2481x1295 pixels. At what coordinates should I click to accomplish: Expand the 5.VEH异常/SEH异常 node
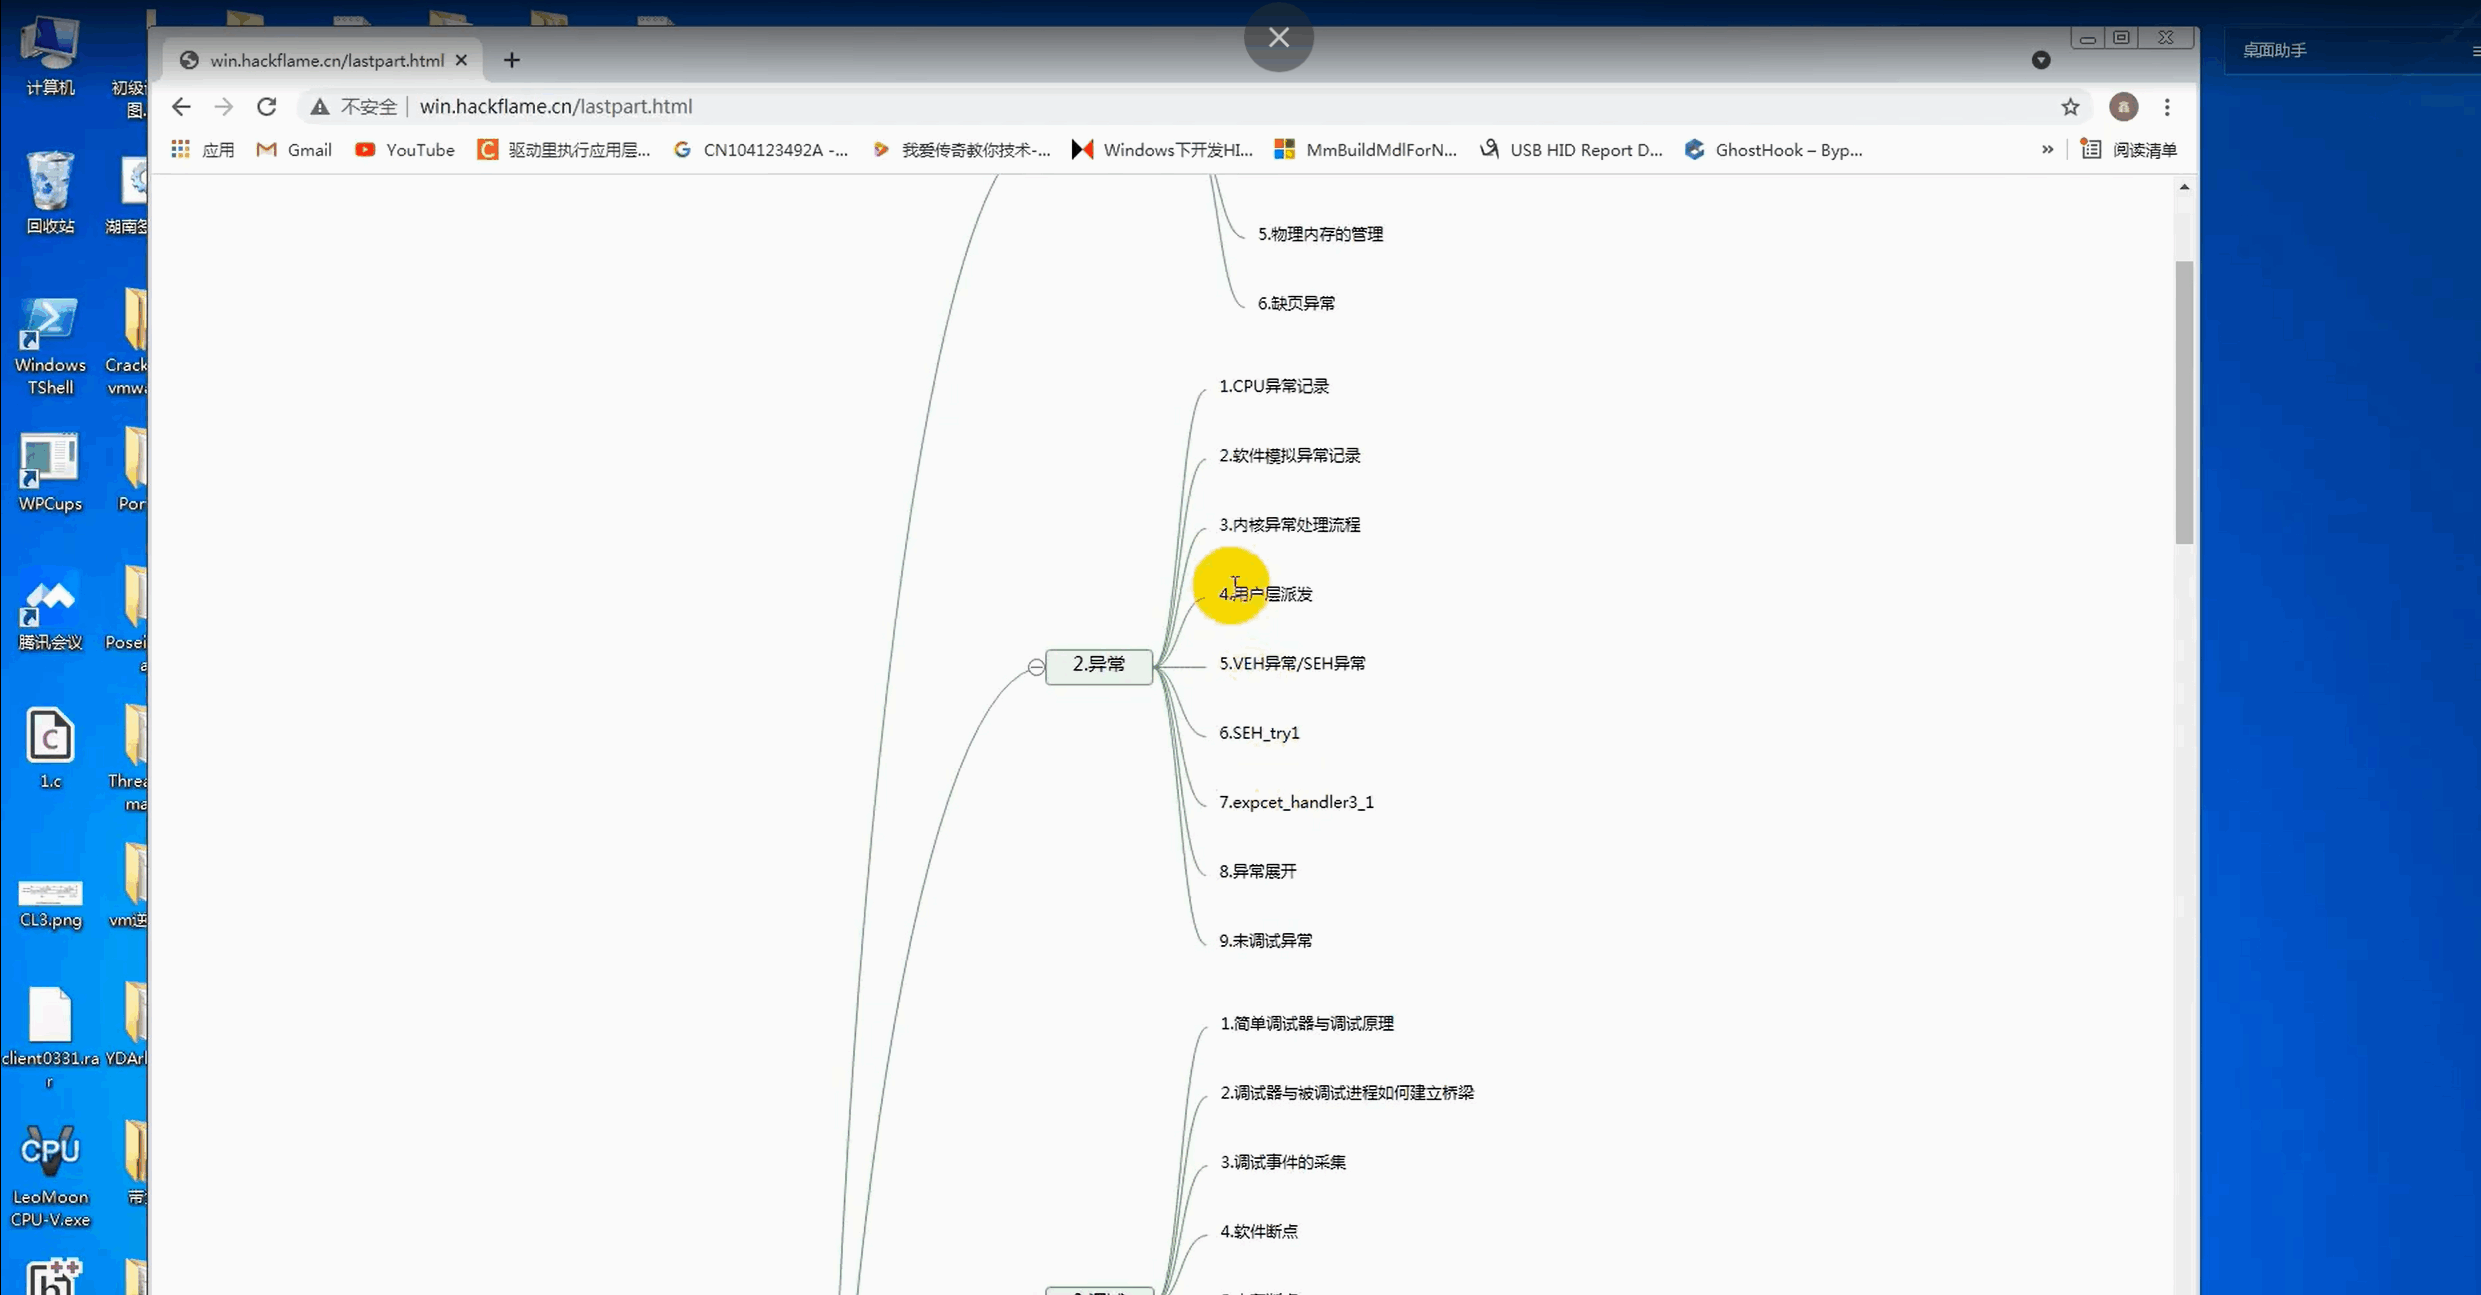(x=1290, y=663)
